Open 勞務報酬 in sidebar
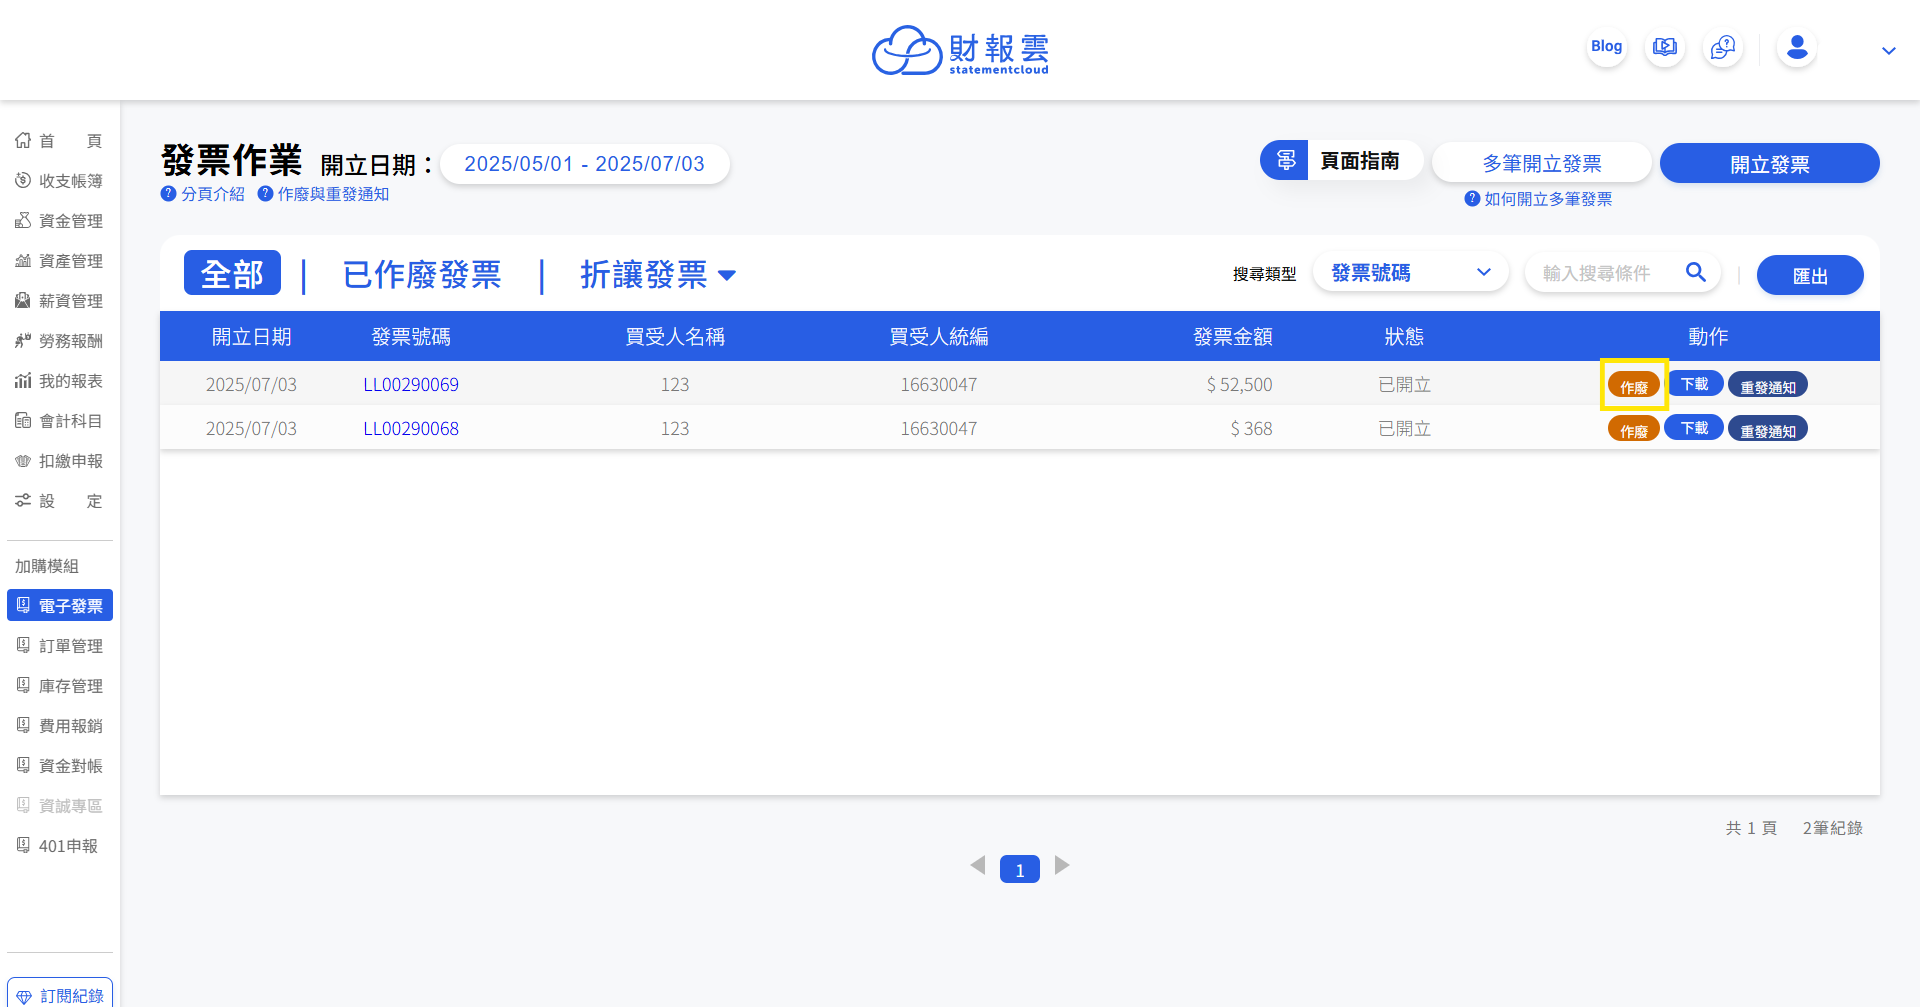This screenshot has height=1007, width=1920. coord(59,341)
